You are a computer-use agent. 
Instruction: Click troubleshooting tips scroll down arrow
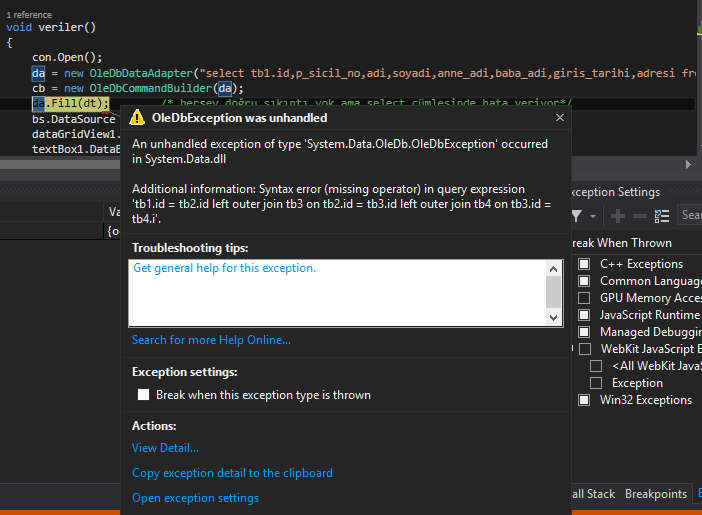(x=553, y=318)
